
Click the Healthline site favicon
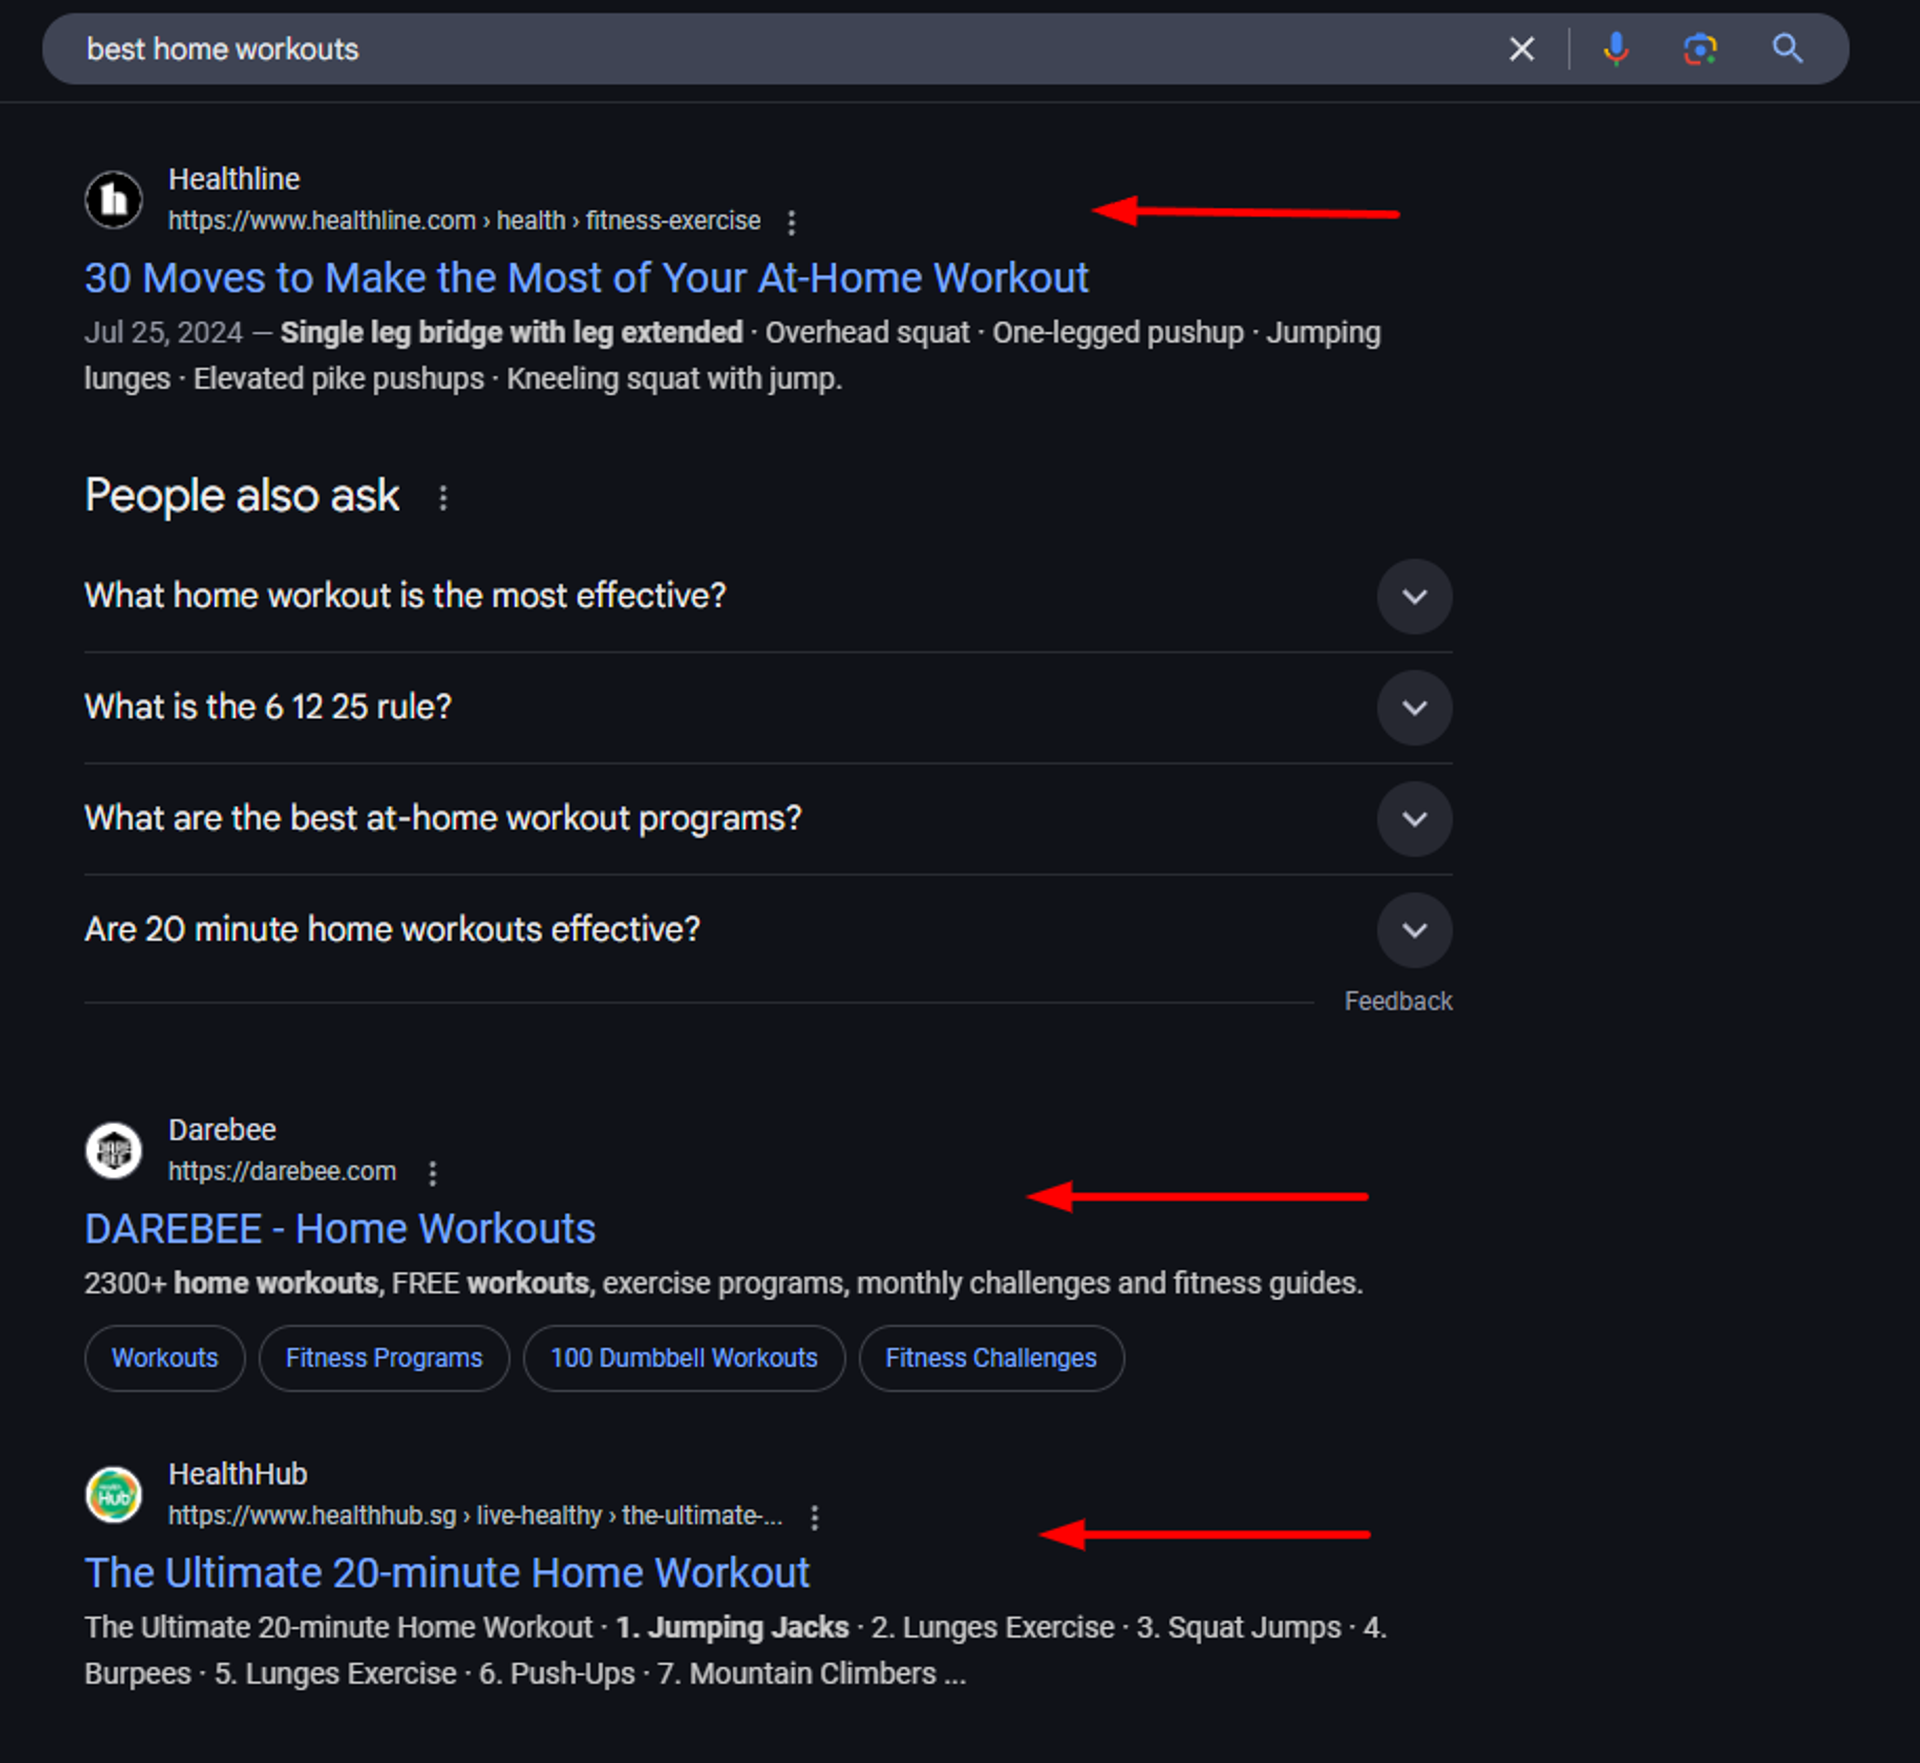pyautogui.click(x=114, y=200)
